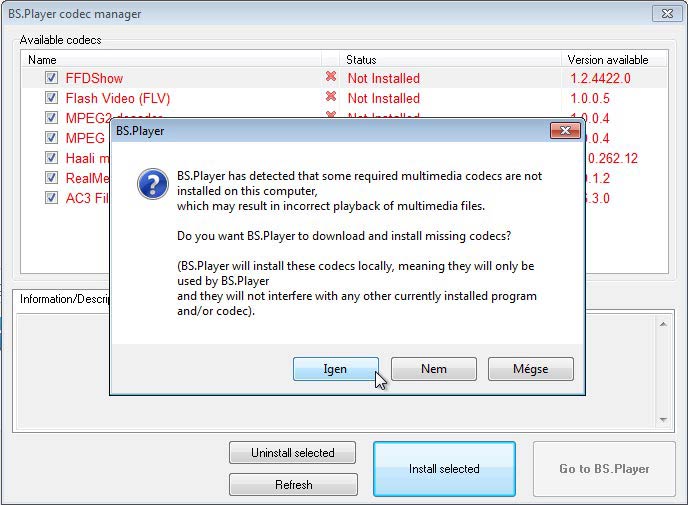Click FFDShow 'Not Installed' status text
Viewport: 688px width, 505px height.
pos(383,78)
